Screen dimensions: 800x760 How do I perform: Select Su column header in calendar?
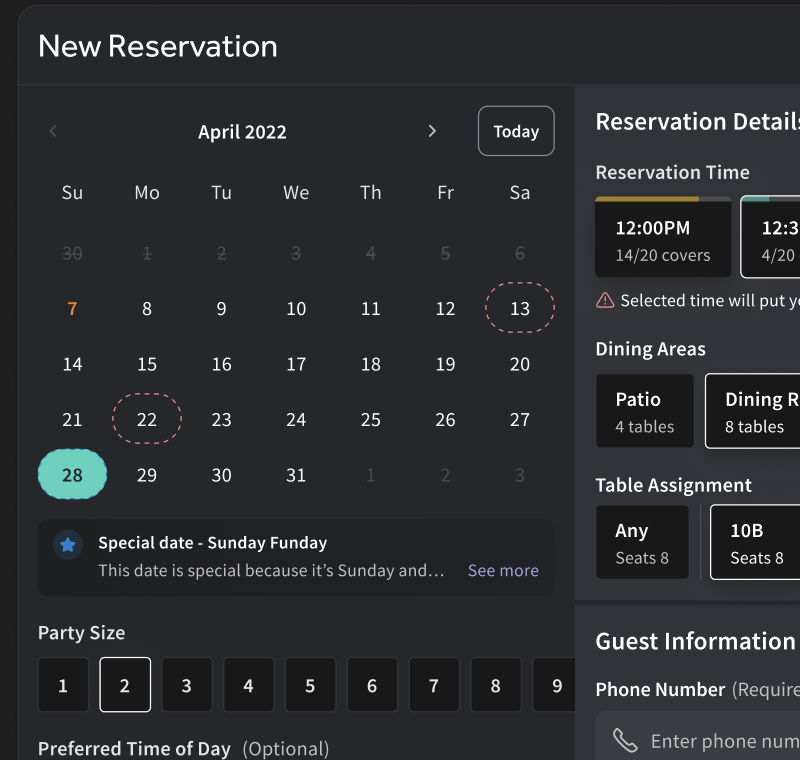click(x=72, y=192)
